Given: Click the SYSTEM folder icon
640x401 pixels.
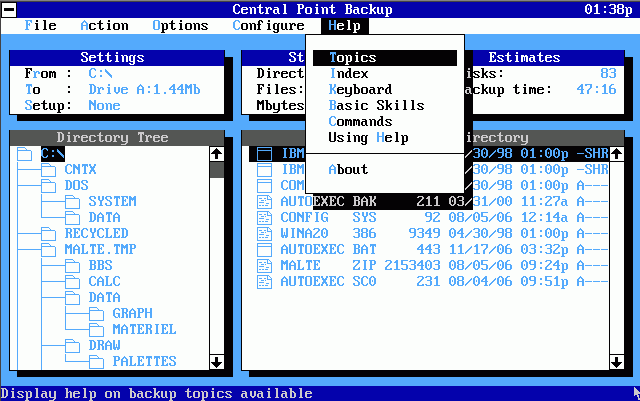Looking at the screenshot, I should pyautogui.click(x=72, y=202).
